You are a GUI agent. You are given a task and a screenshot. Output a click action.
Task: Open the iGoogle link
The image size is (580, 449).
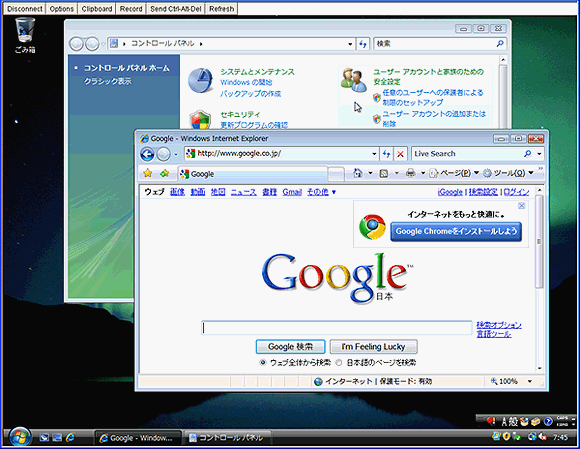(450, 192)
